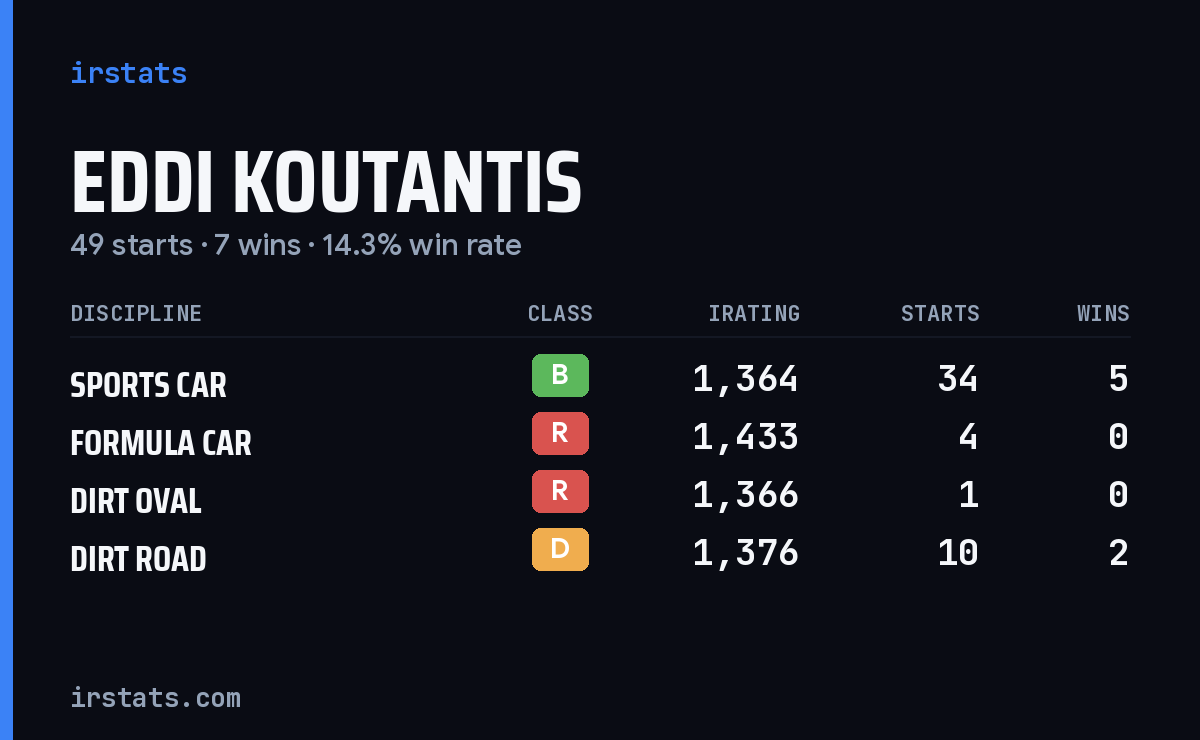Sort by IRATING column header
Image resolution: width=1200 pixels, height=740 pixels.
pos(754,314)
